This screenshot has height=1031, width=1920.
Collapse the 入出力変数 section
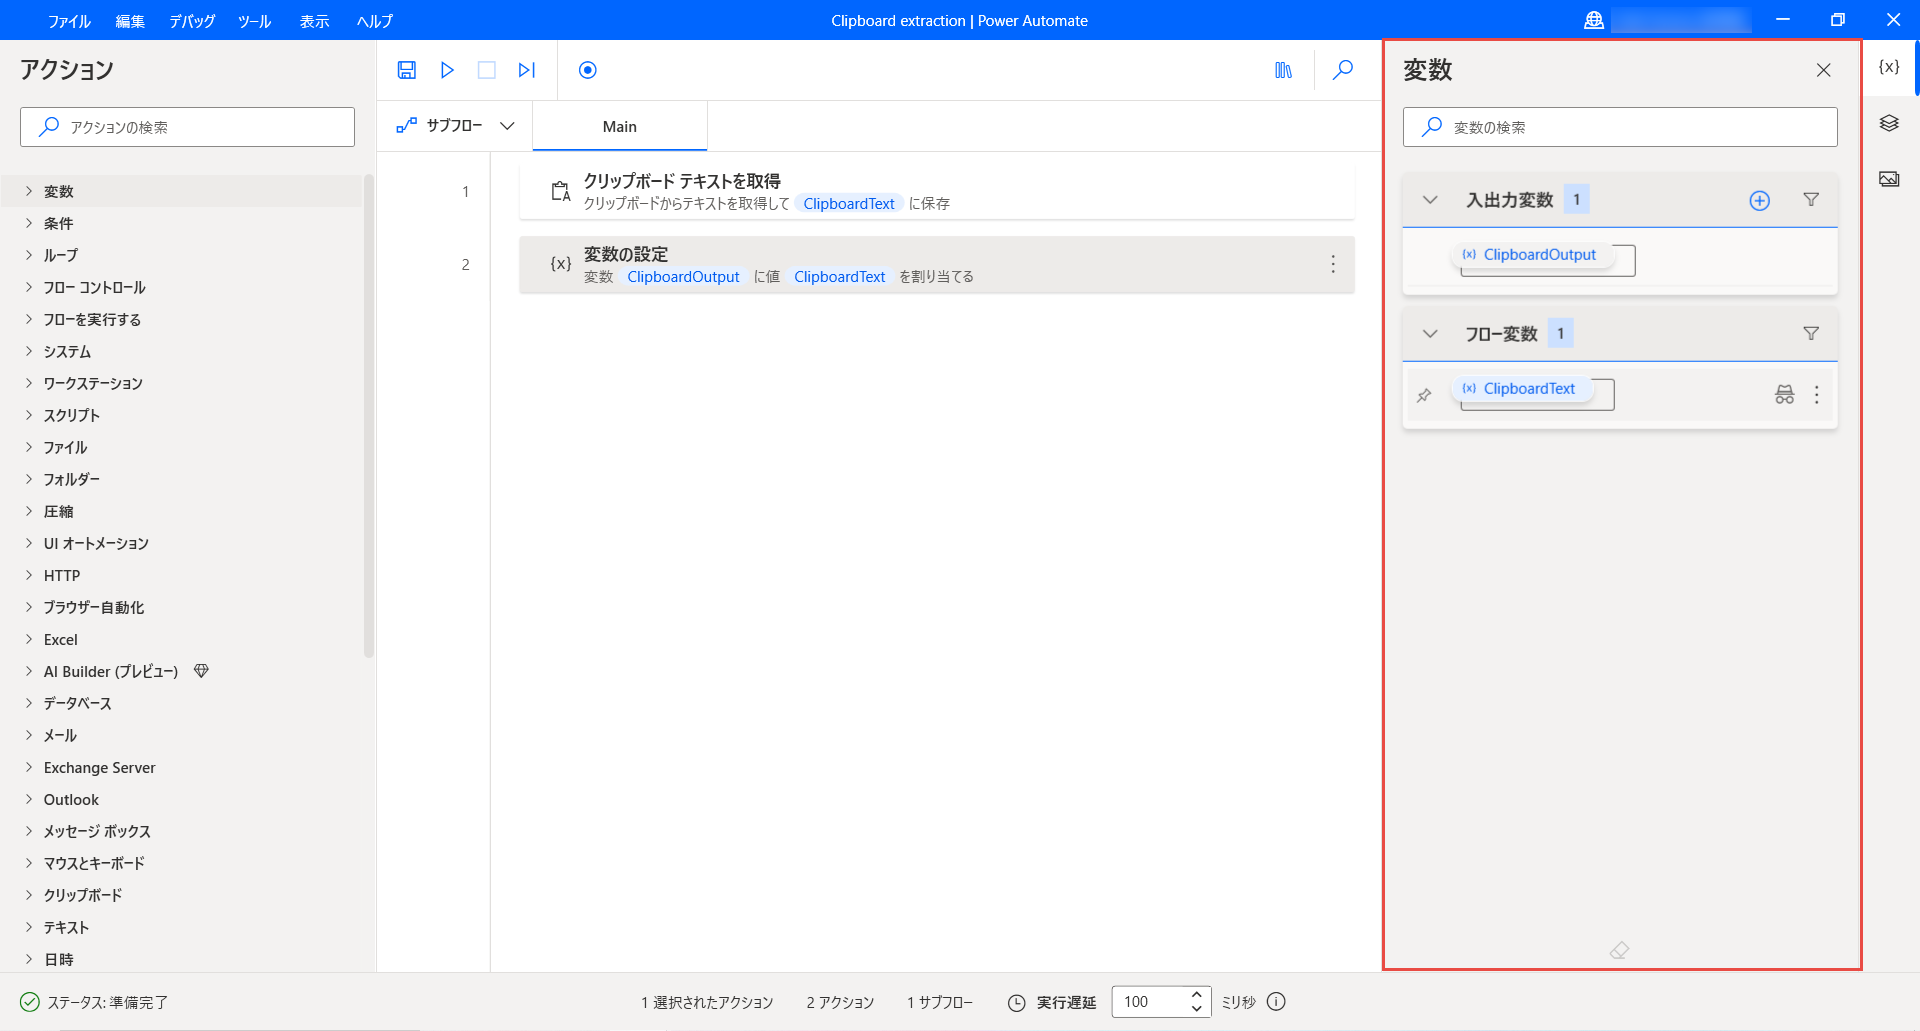(1430, 200)
